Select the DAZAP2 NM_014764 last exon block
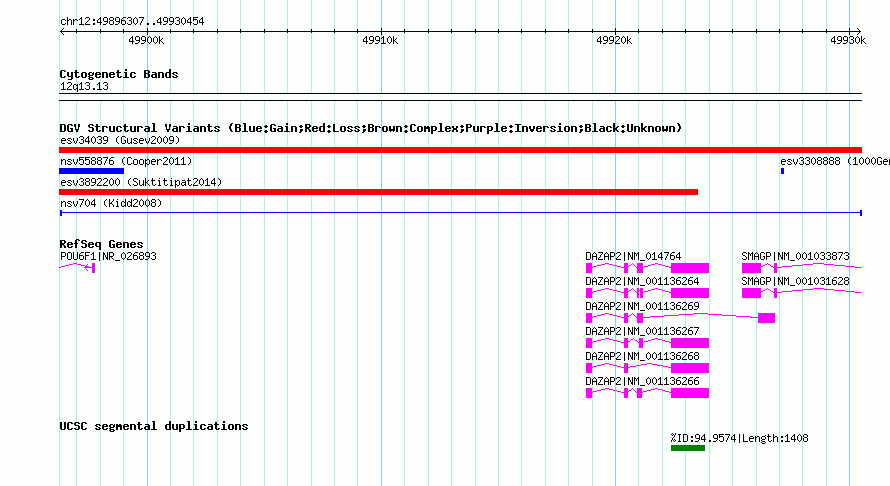The width and height of the screenshot is (890, 486). (x=690, y=268)
